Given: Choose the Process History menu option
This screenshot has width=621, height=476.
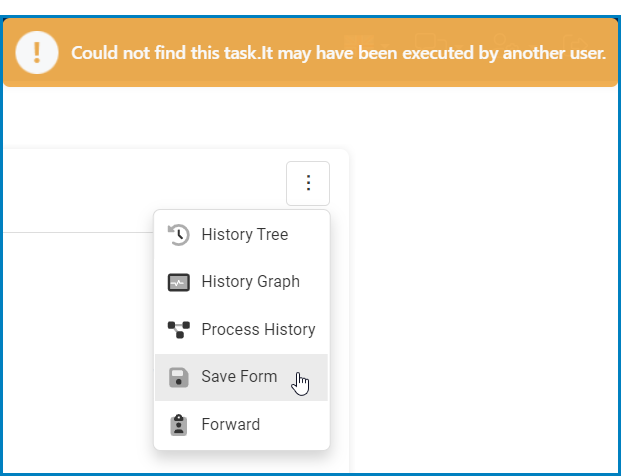Looking at the screenshot, I should (258, 330).
